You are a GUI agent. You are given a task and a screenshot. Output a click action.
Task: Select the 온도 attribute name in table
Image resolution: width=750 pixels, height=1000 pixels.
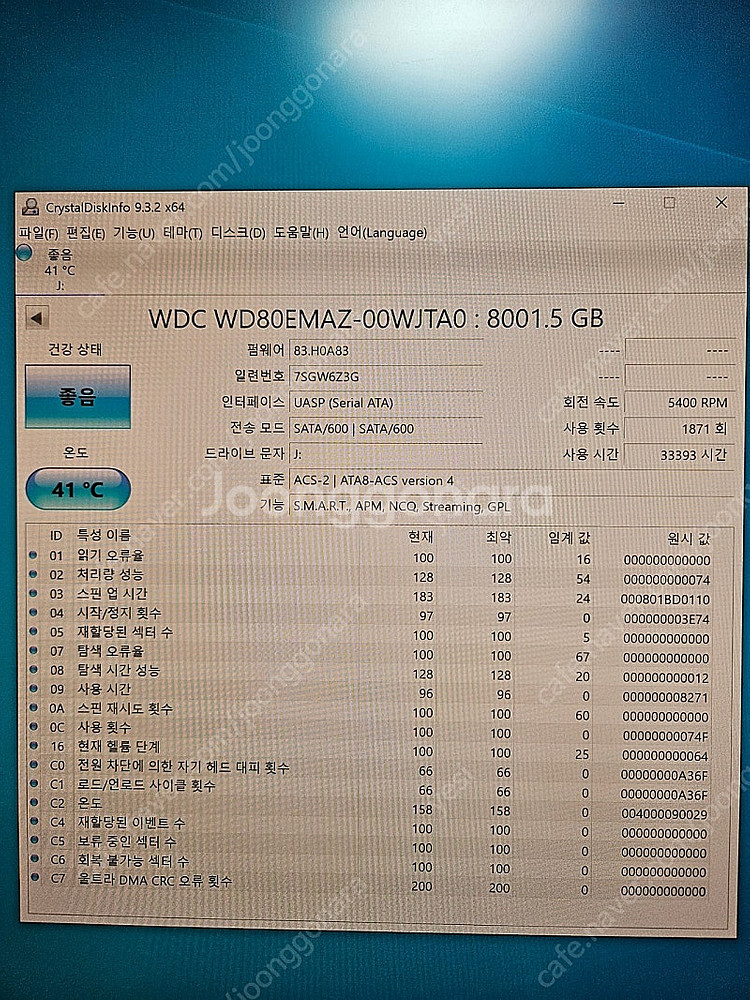(x=90, y=804)
